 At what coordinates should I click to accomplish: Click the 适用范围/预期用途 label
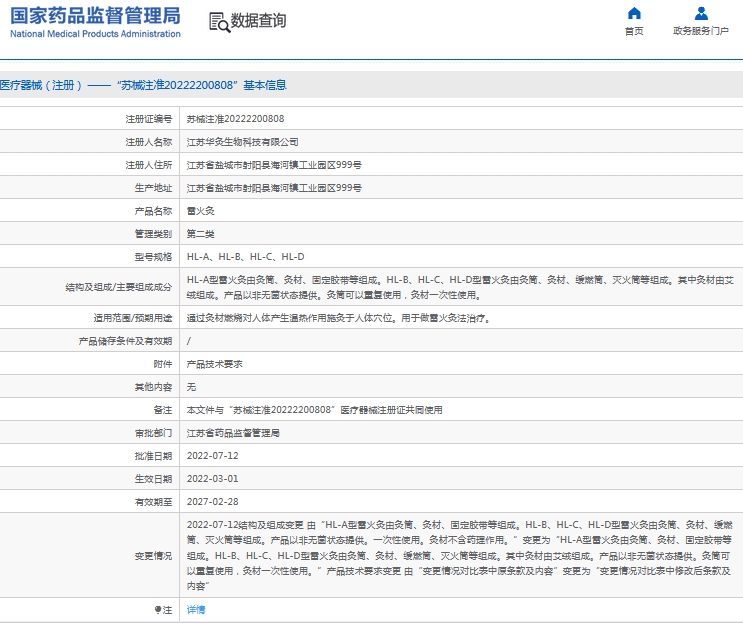click(x=133, y=318)
